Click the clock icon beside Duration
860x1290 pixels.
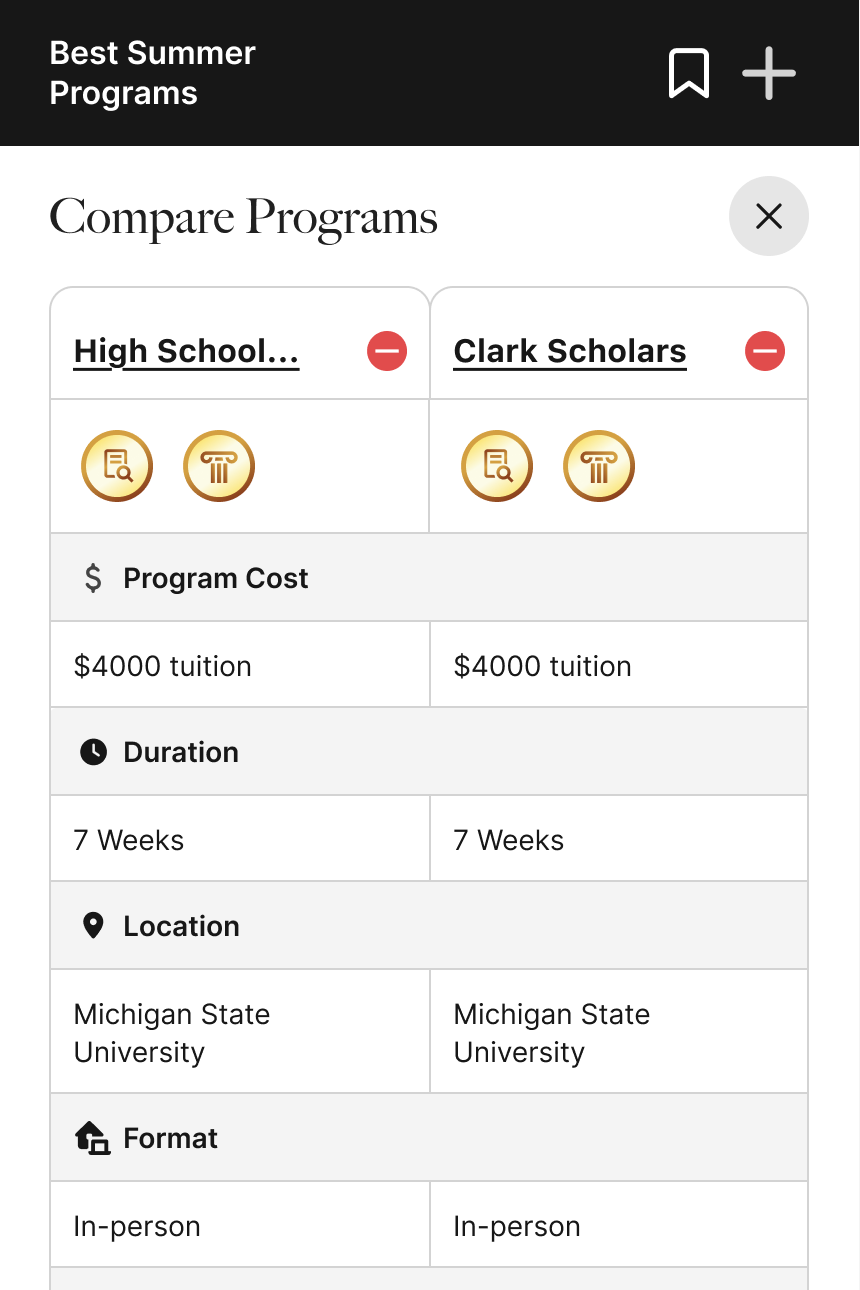pyautogui.click(x=93, y=752)
